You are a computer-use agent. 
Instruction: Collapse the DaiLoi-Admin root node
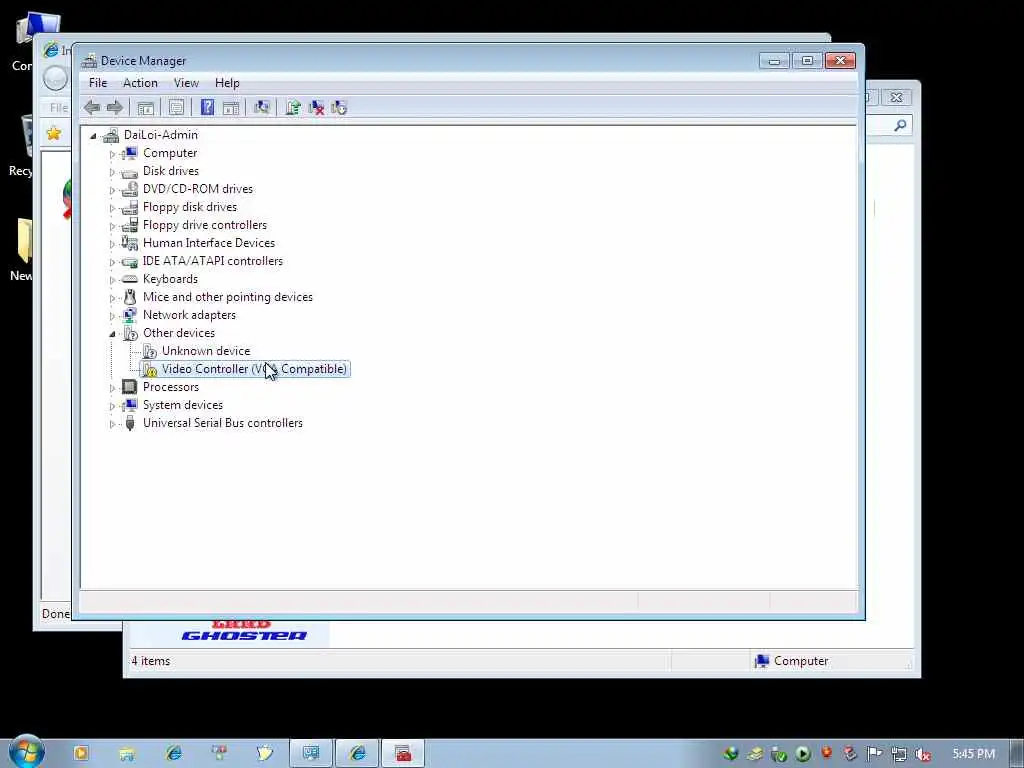pyautogui.click(x=93, y=136)
